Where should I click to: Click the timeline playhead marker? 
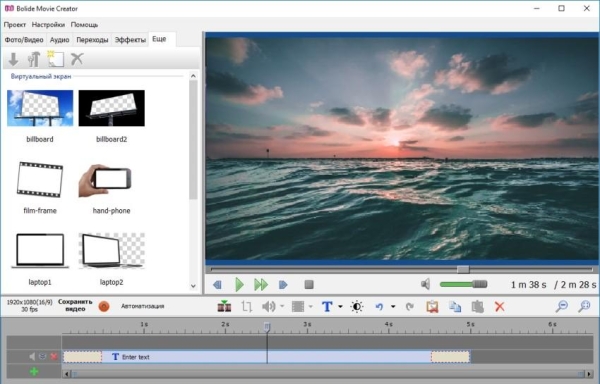[267, 327]
